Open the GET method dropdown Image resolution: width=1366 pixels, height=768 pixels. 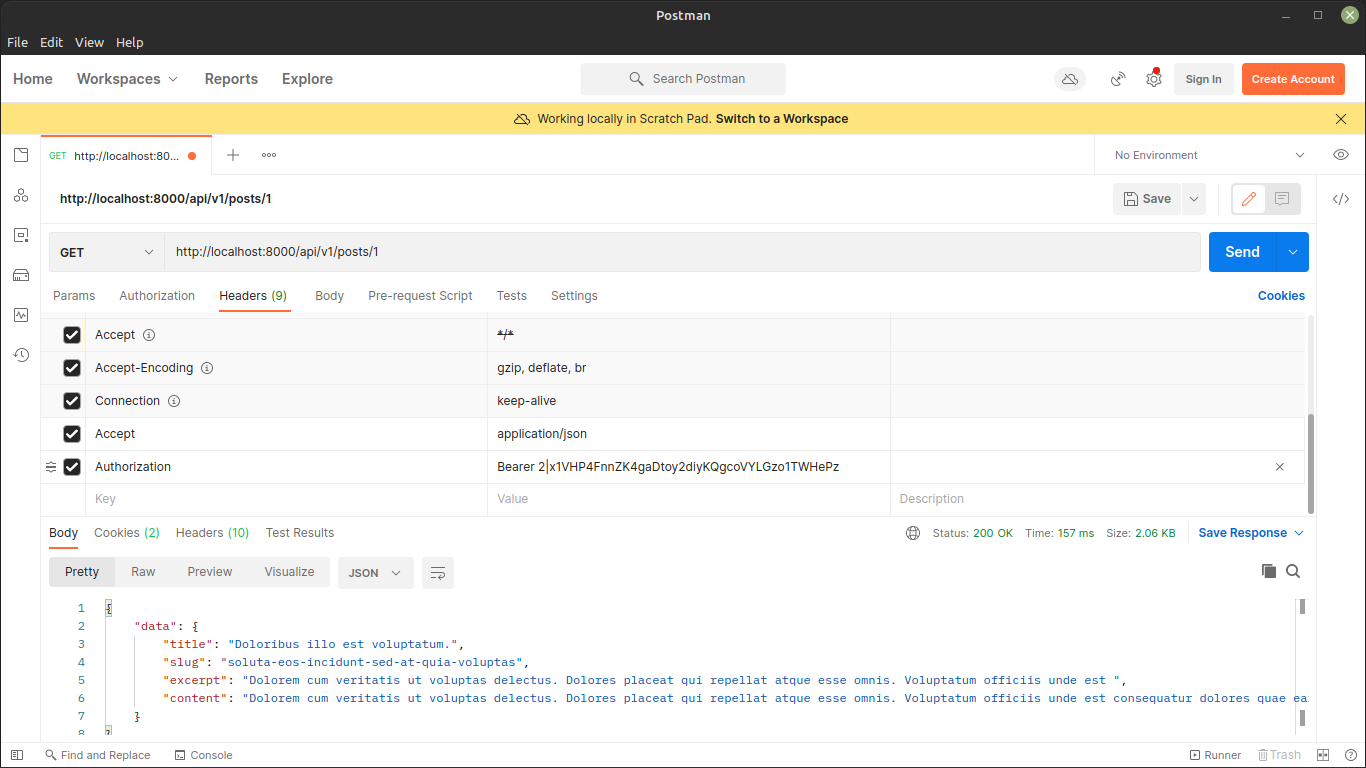(x=107, y=252)
